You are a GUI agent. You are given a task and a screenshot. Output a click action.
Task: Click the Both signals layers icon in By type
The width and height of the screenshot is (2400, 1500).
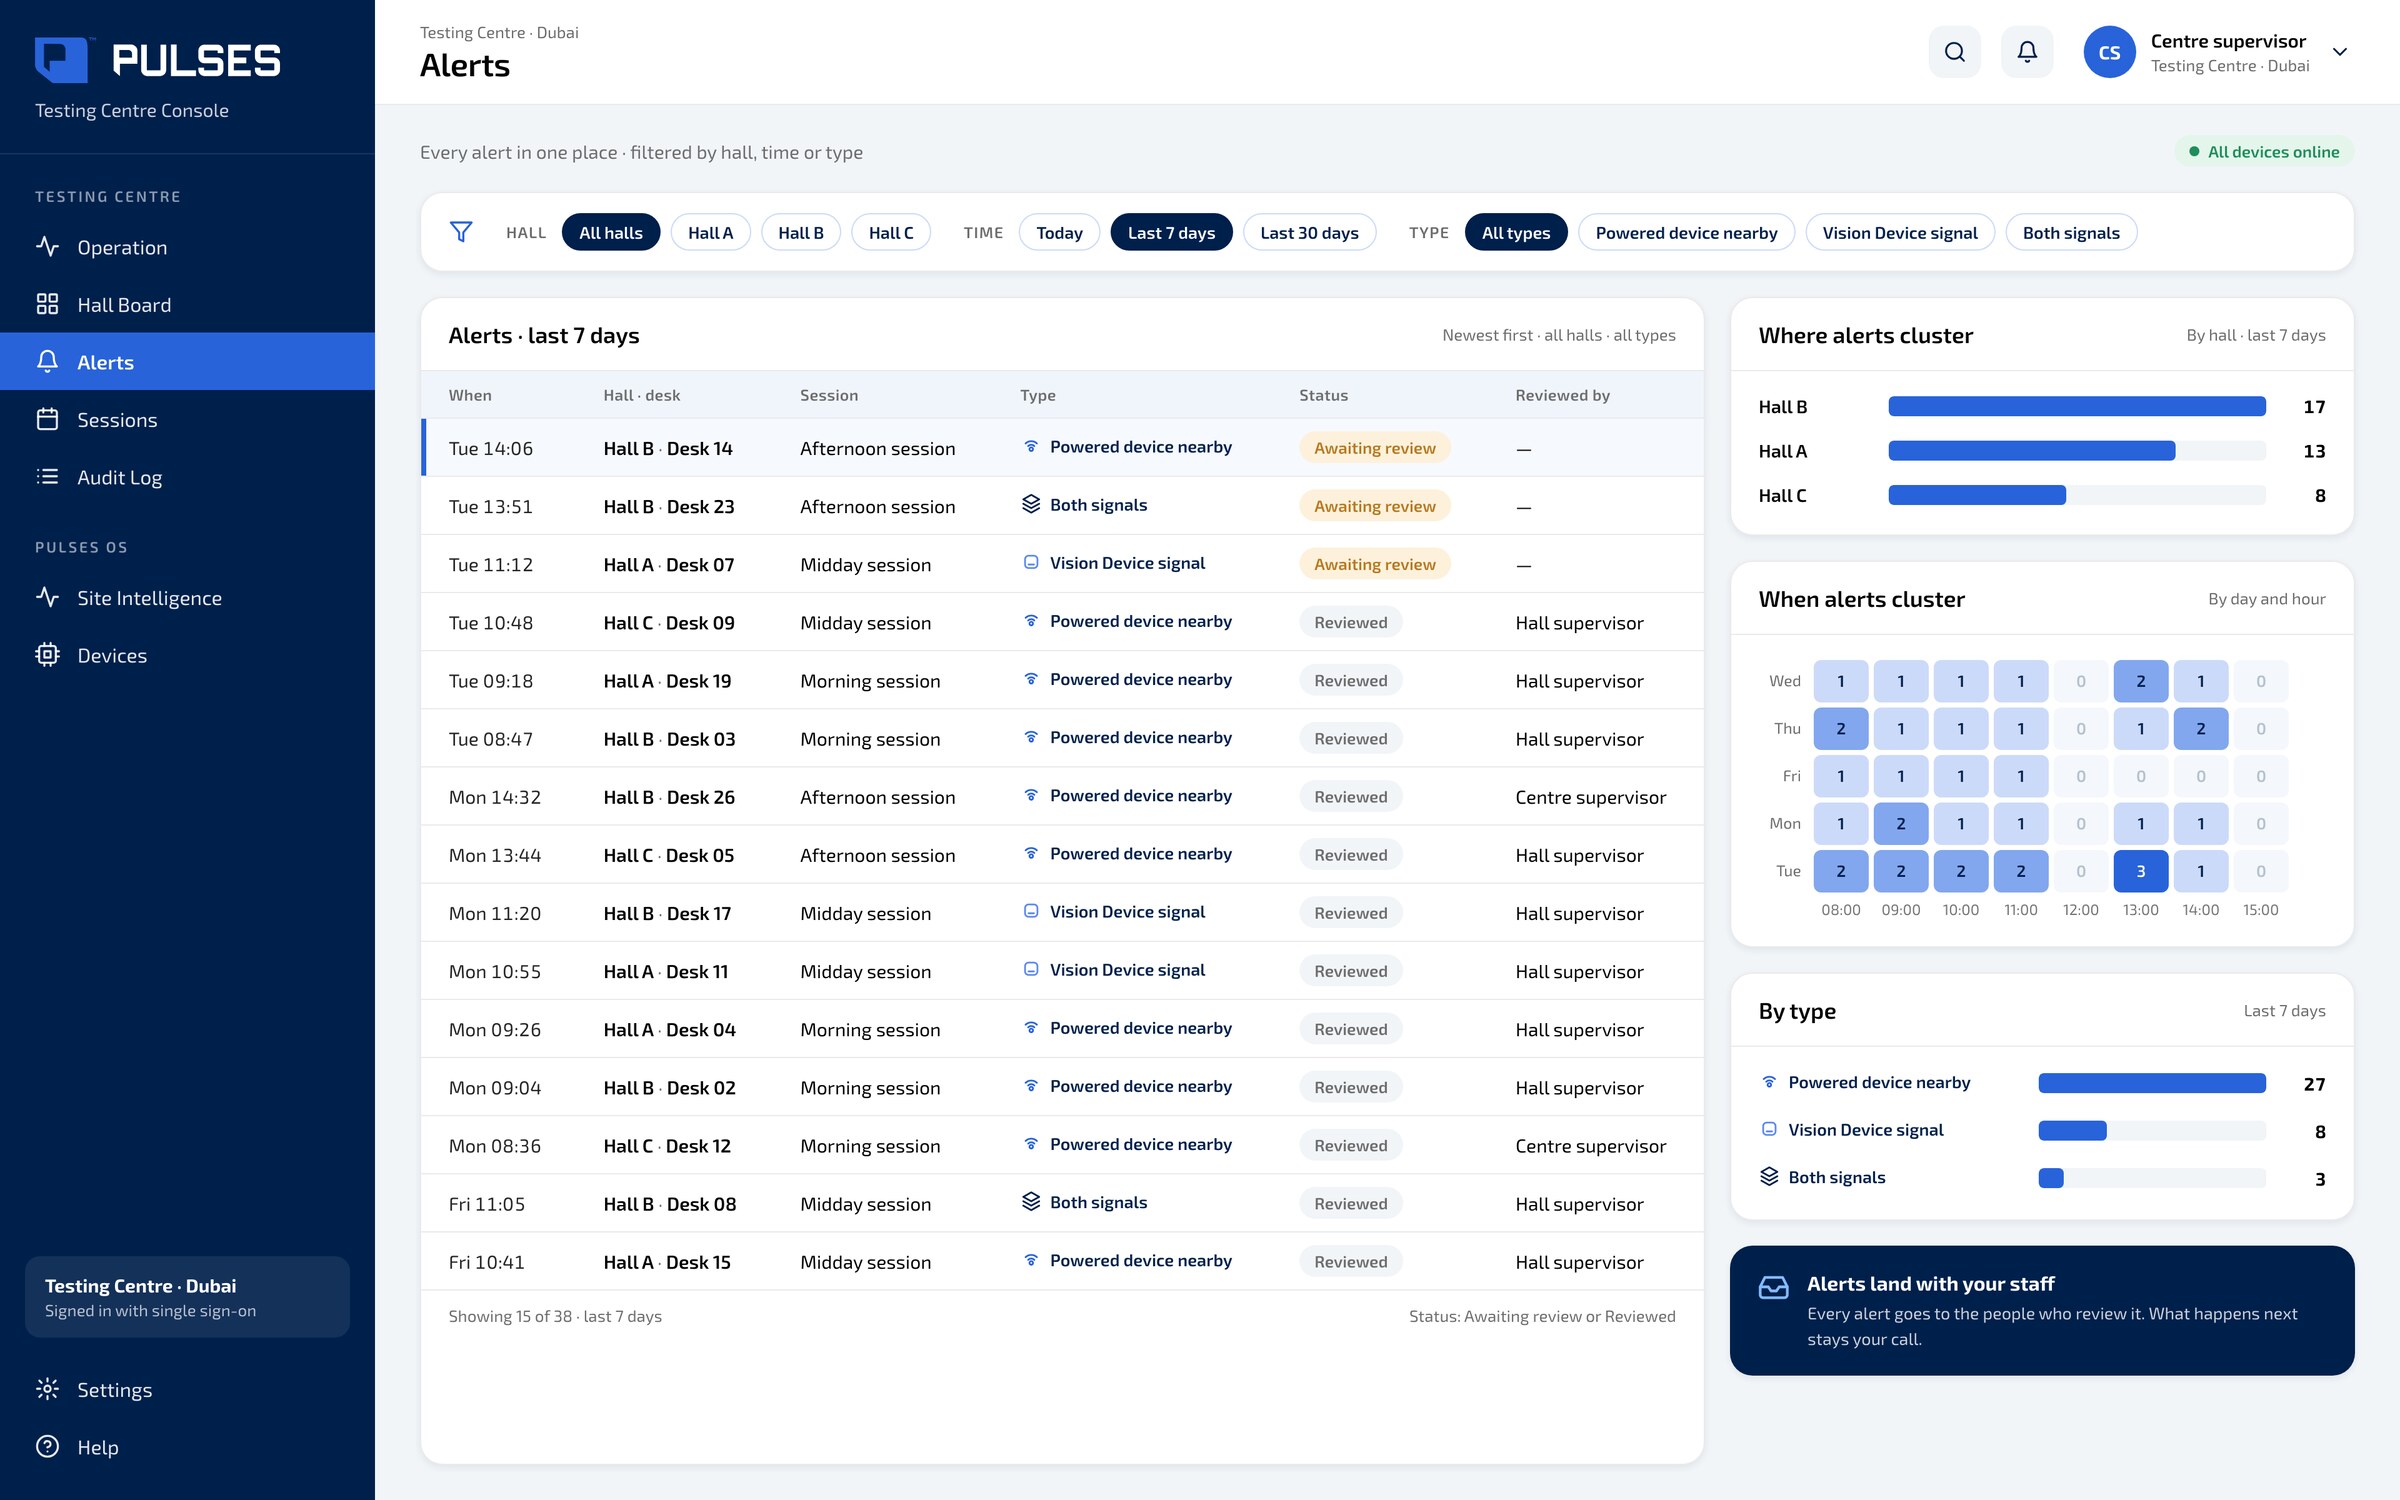pyautogui.click(x=1769, y=1177)
